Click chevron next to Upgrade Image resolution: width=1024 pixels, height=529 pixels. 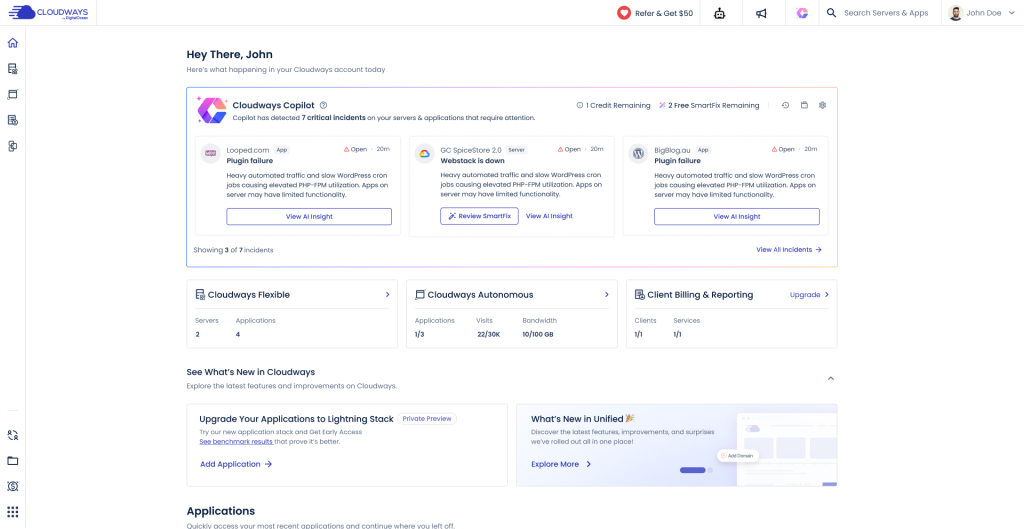827,295
